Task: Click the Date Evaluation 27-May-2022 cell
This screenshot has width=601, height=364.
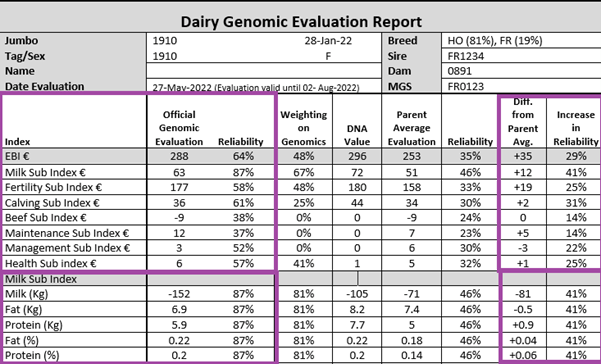Action: click(256, 87)
